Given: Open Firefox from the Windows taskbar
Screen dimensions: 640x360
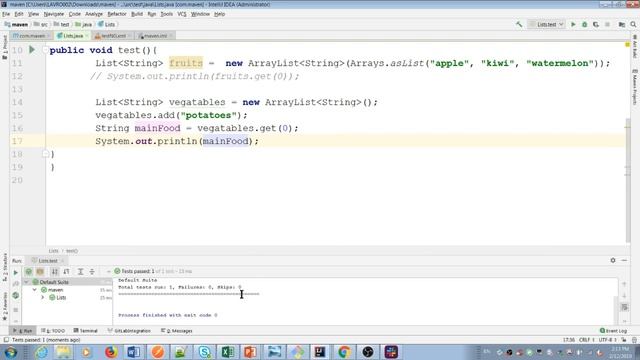Looking at the screenshot, I should click(x=111, y=352).
